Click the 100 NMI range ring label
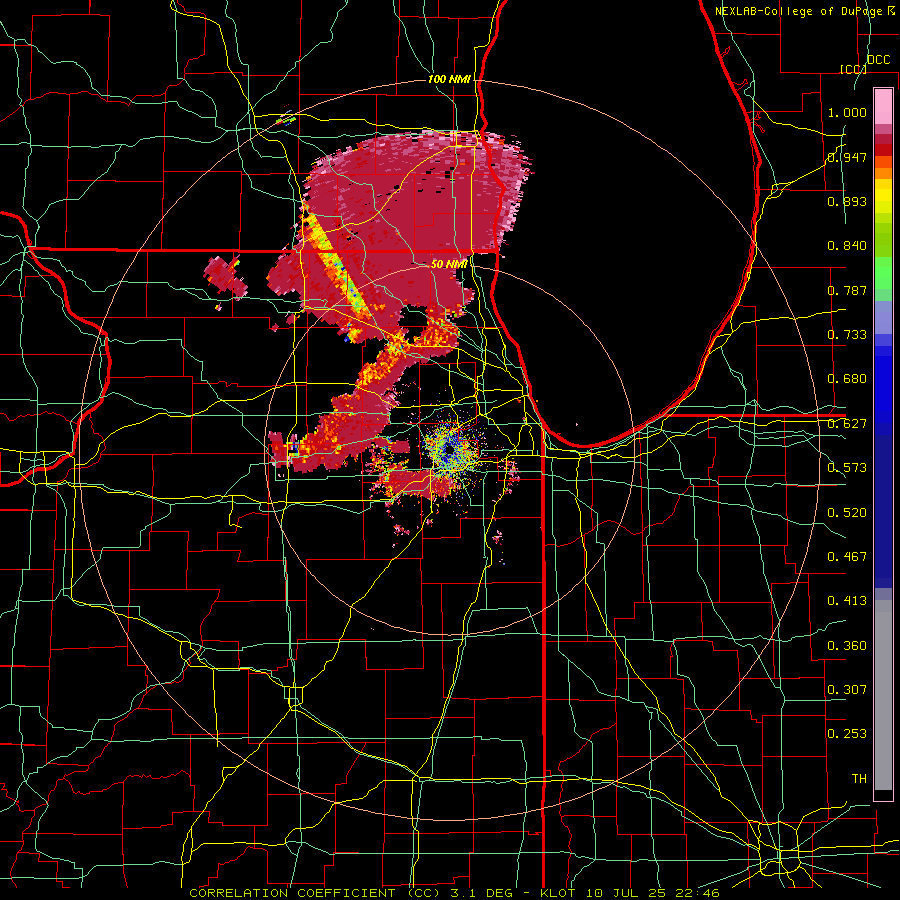 point(449,79)
